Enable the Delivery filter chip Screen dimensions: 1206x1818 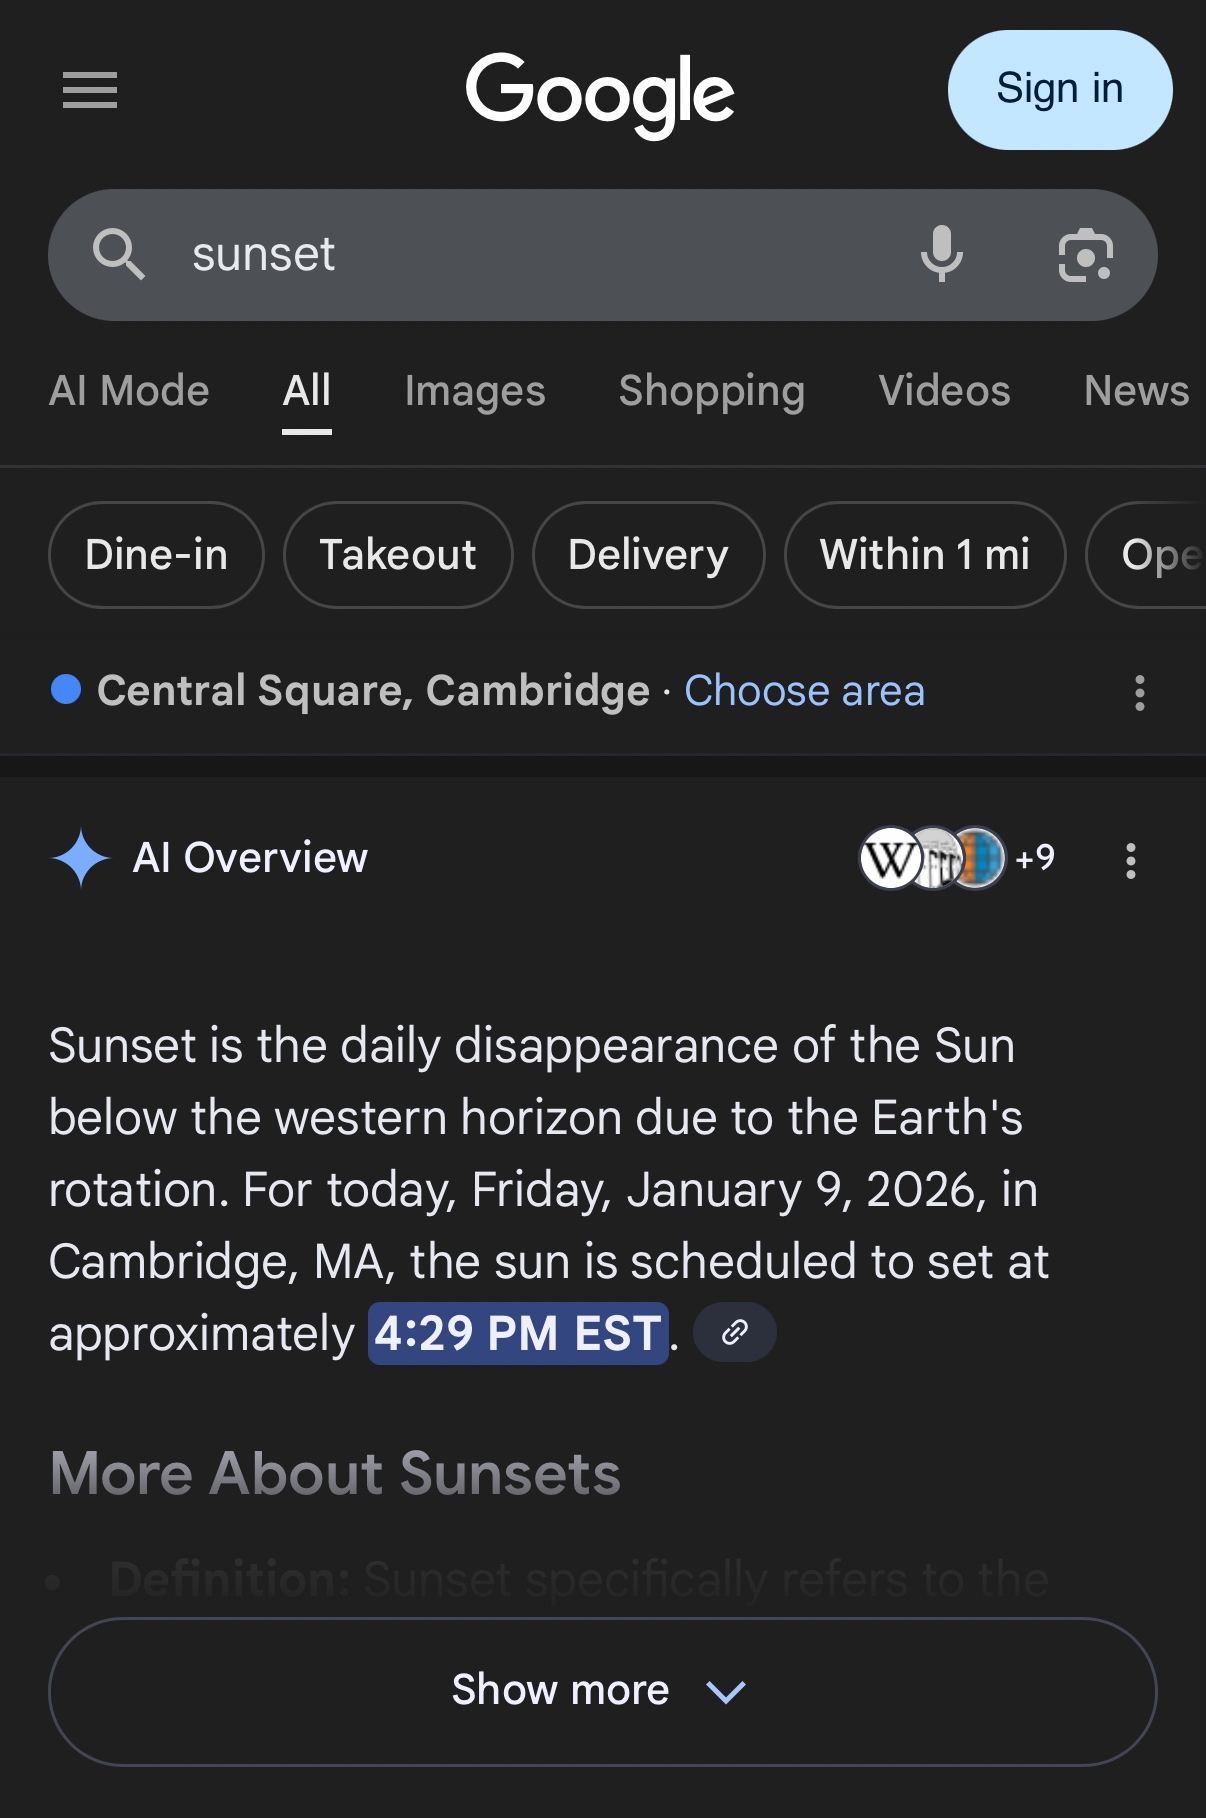(x=648, y=555)
